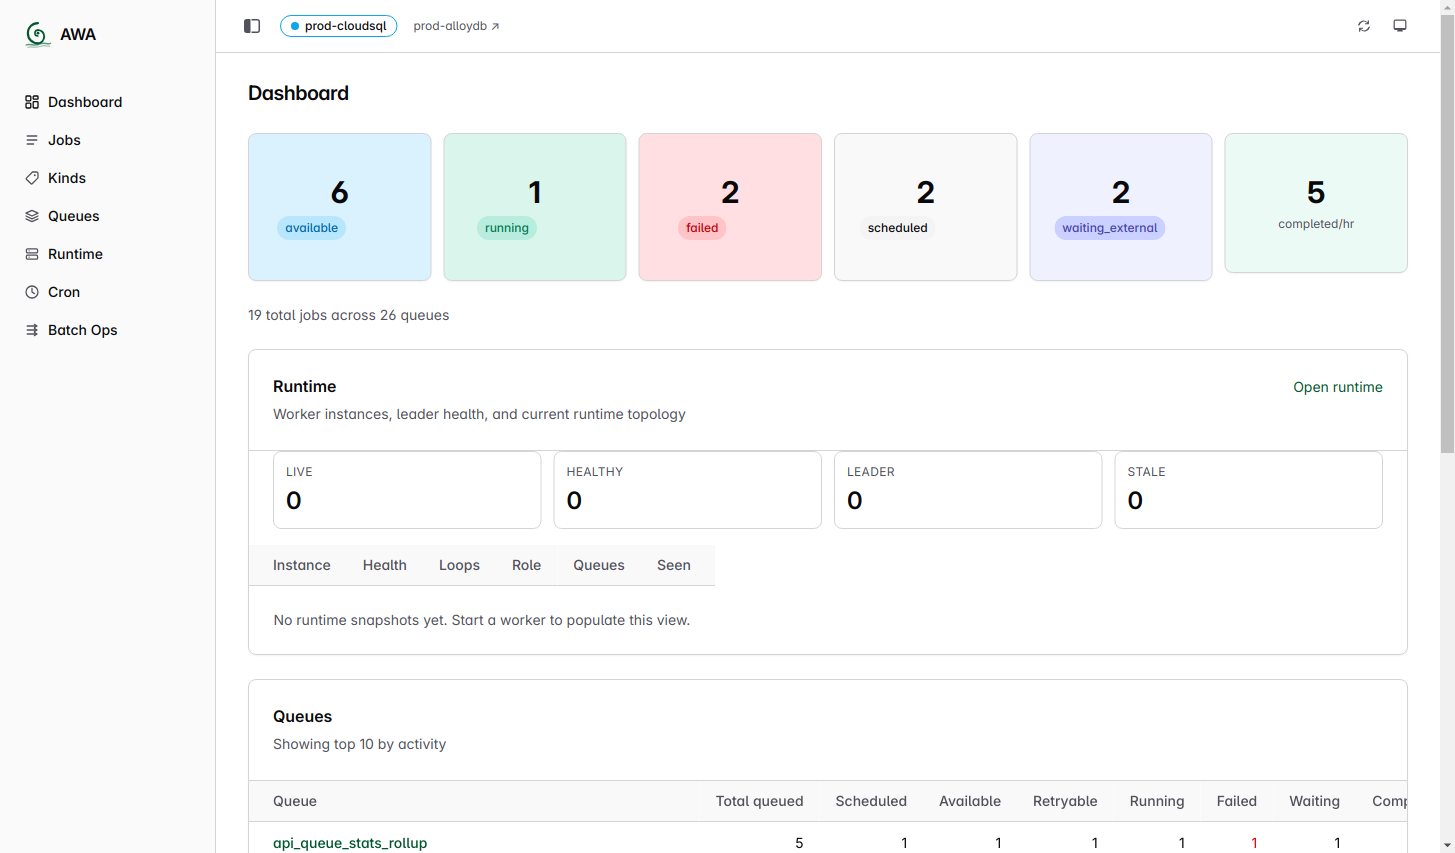Viewport: 1455px width, 853px height.
Task: Click the AWA spiral logo icon
Action: 37,35
